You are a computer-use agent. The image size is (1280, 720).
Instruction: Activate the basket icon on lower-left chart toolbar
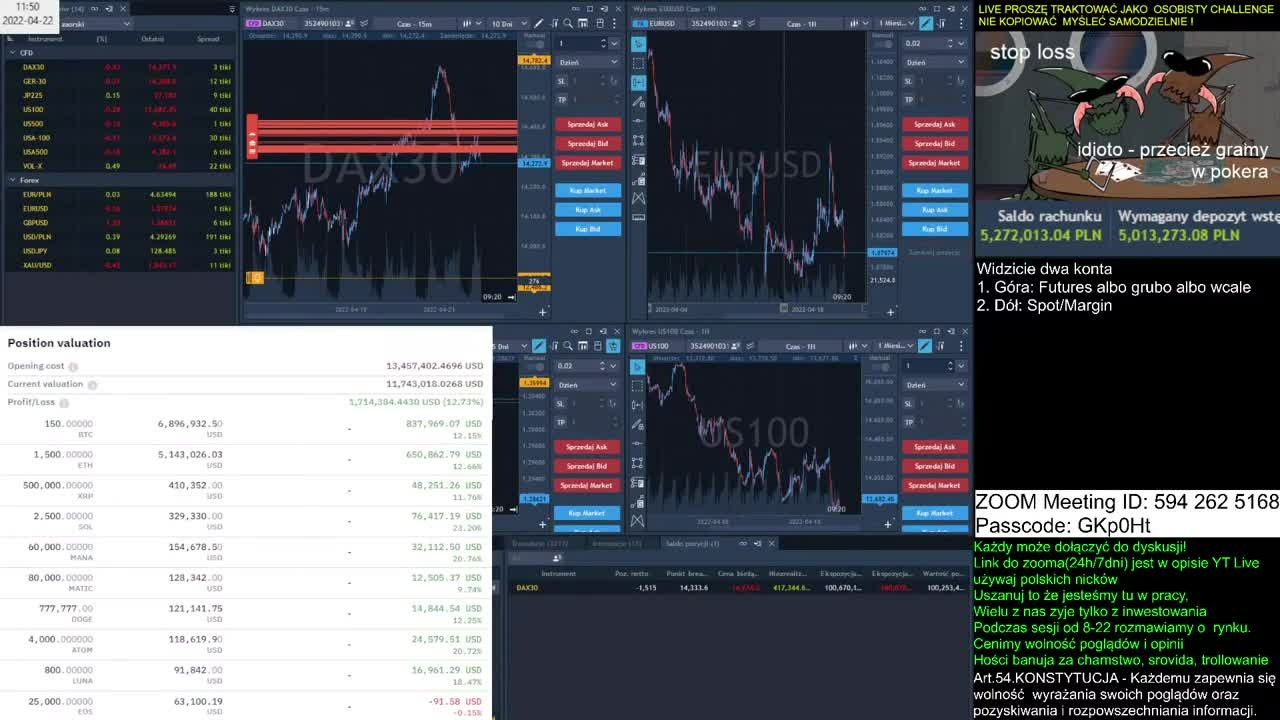tap(614, 346)
